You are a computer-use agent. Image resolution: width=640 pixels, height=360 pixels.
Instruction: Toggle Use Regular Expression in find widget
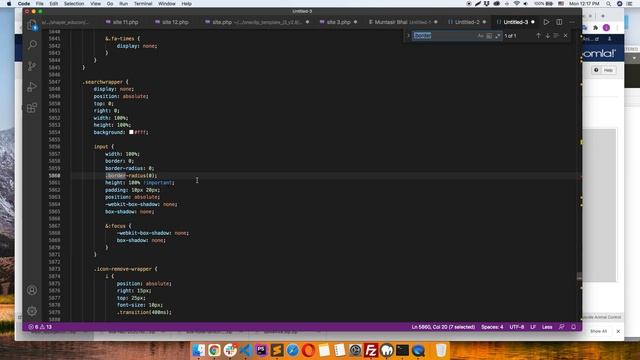coord(498,36)
